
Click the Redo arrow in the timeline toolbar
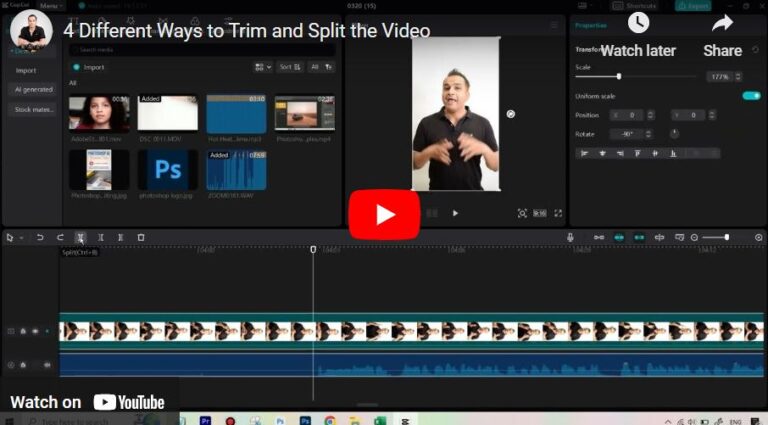[60, 237]
